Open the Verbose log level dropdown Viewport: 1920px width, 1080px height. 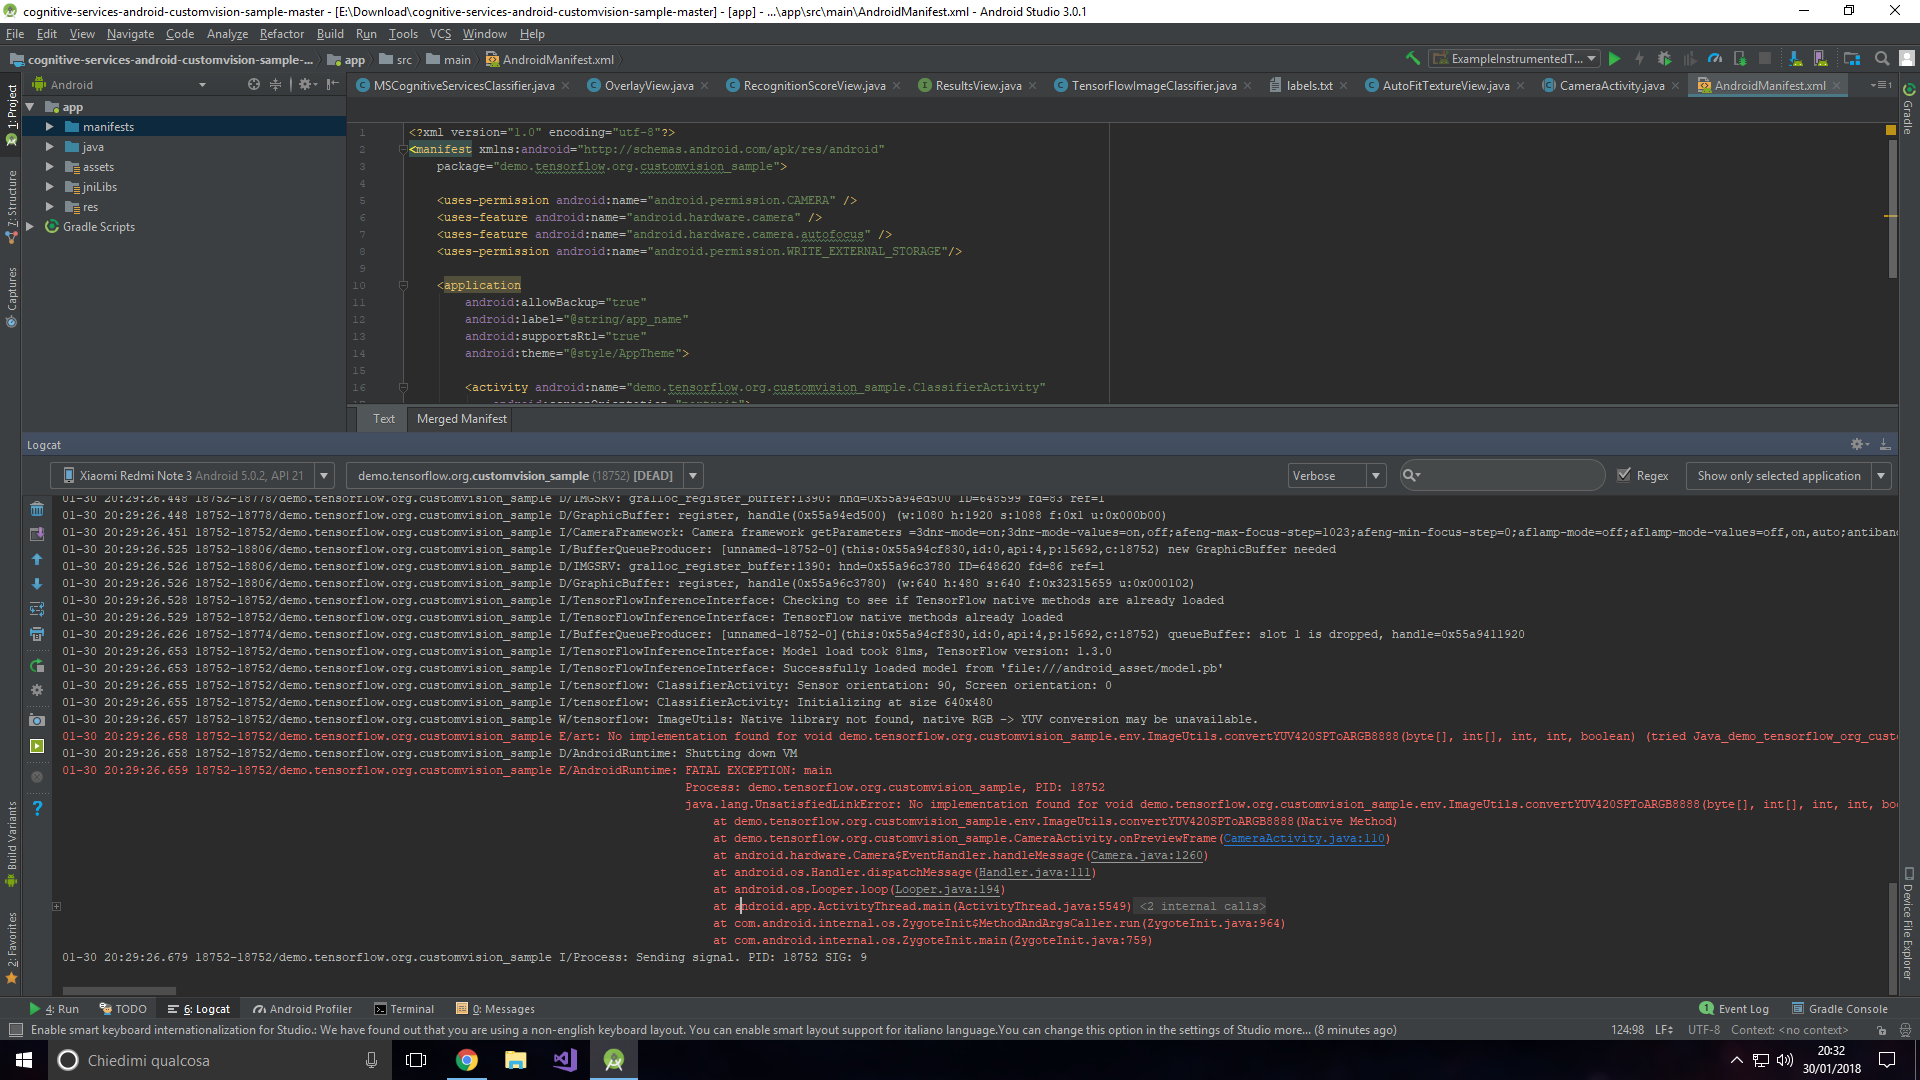pyautogui.click(x=1376, y=475)
